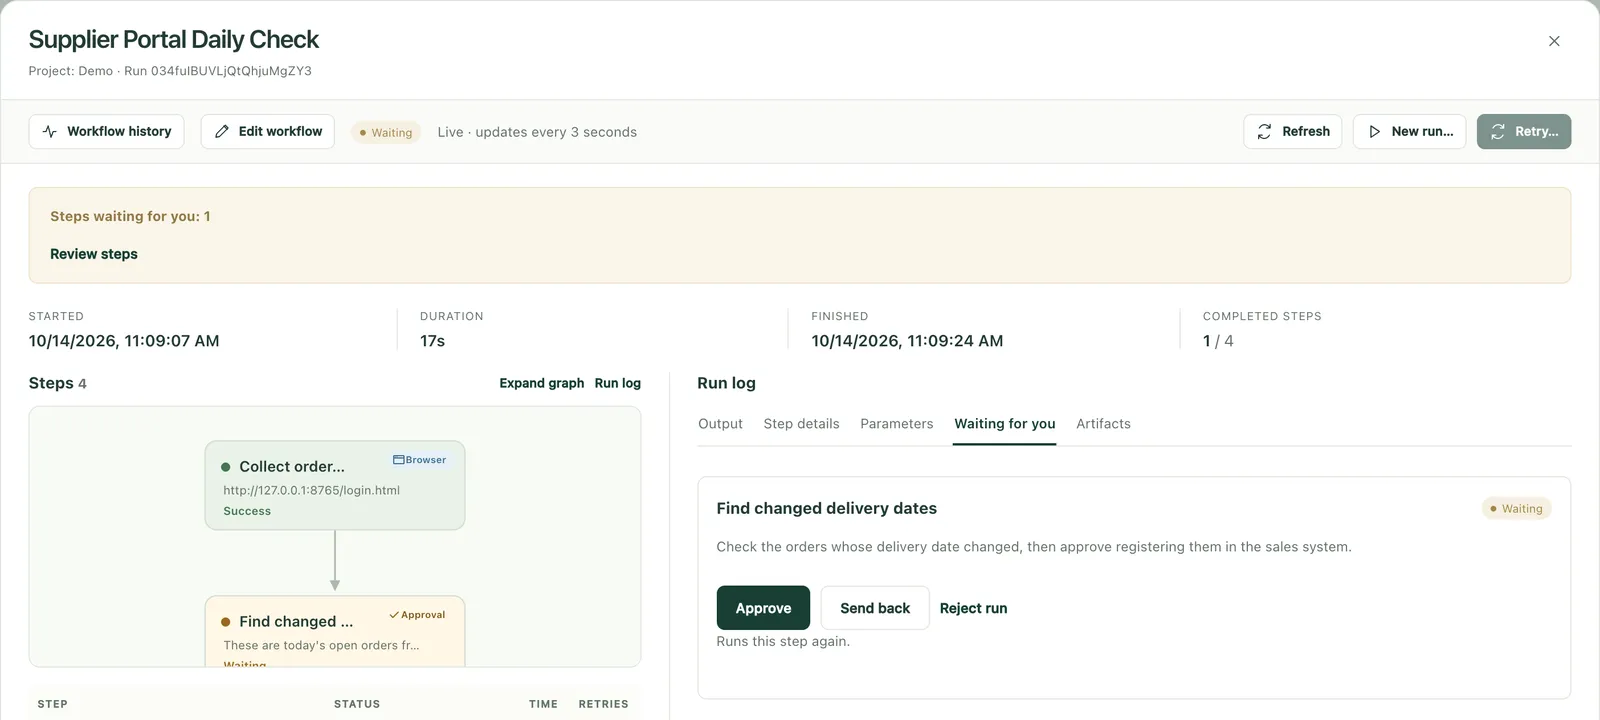The width and height of the screenshot is (1600, 720).
Task: Click Reject run
Action: 973,608
